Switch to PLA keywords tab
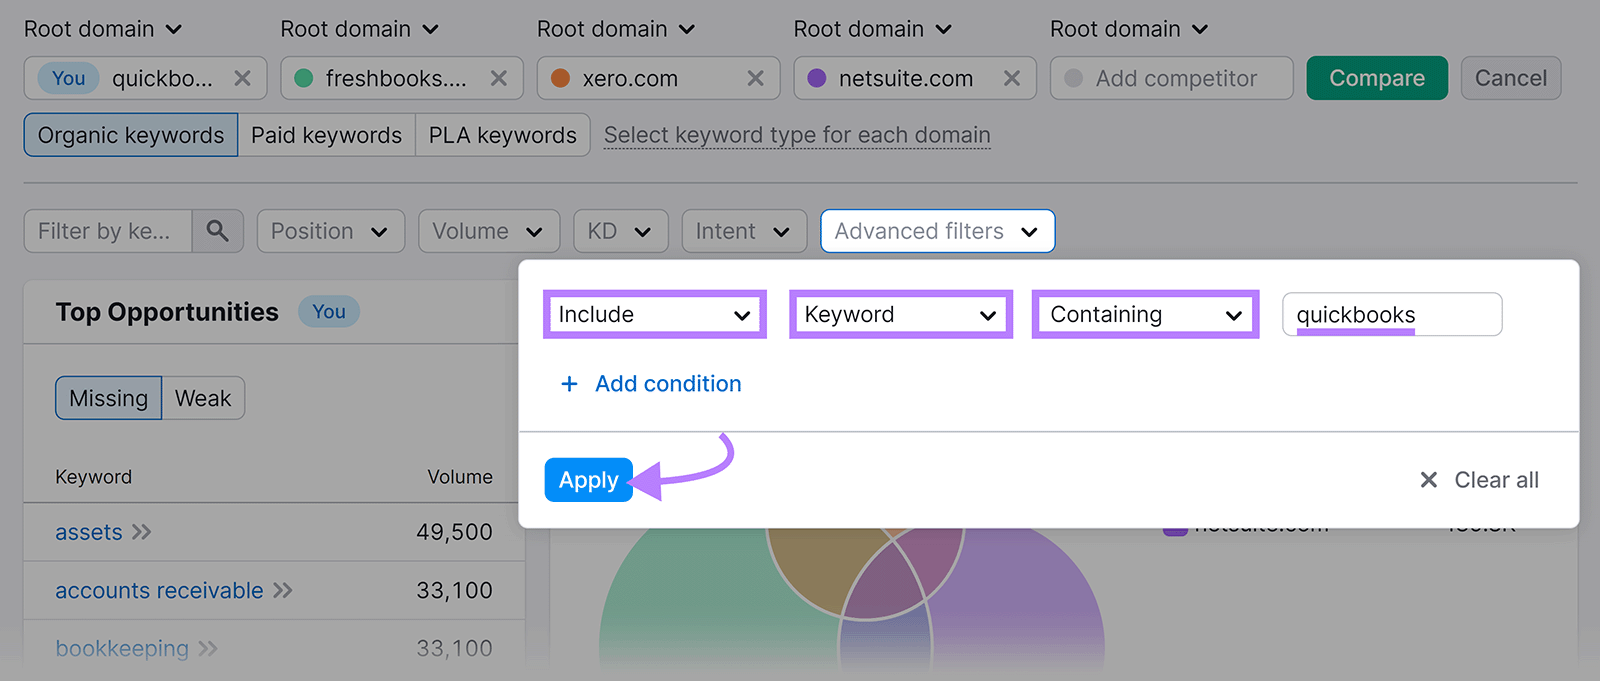1600x681 pixels. [x=502, y=135]
